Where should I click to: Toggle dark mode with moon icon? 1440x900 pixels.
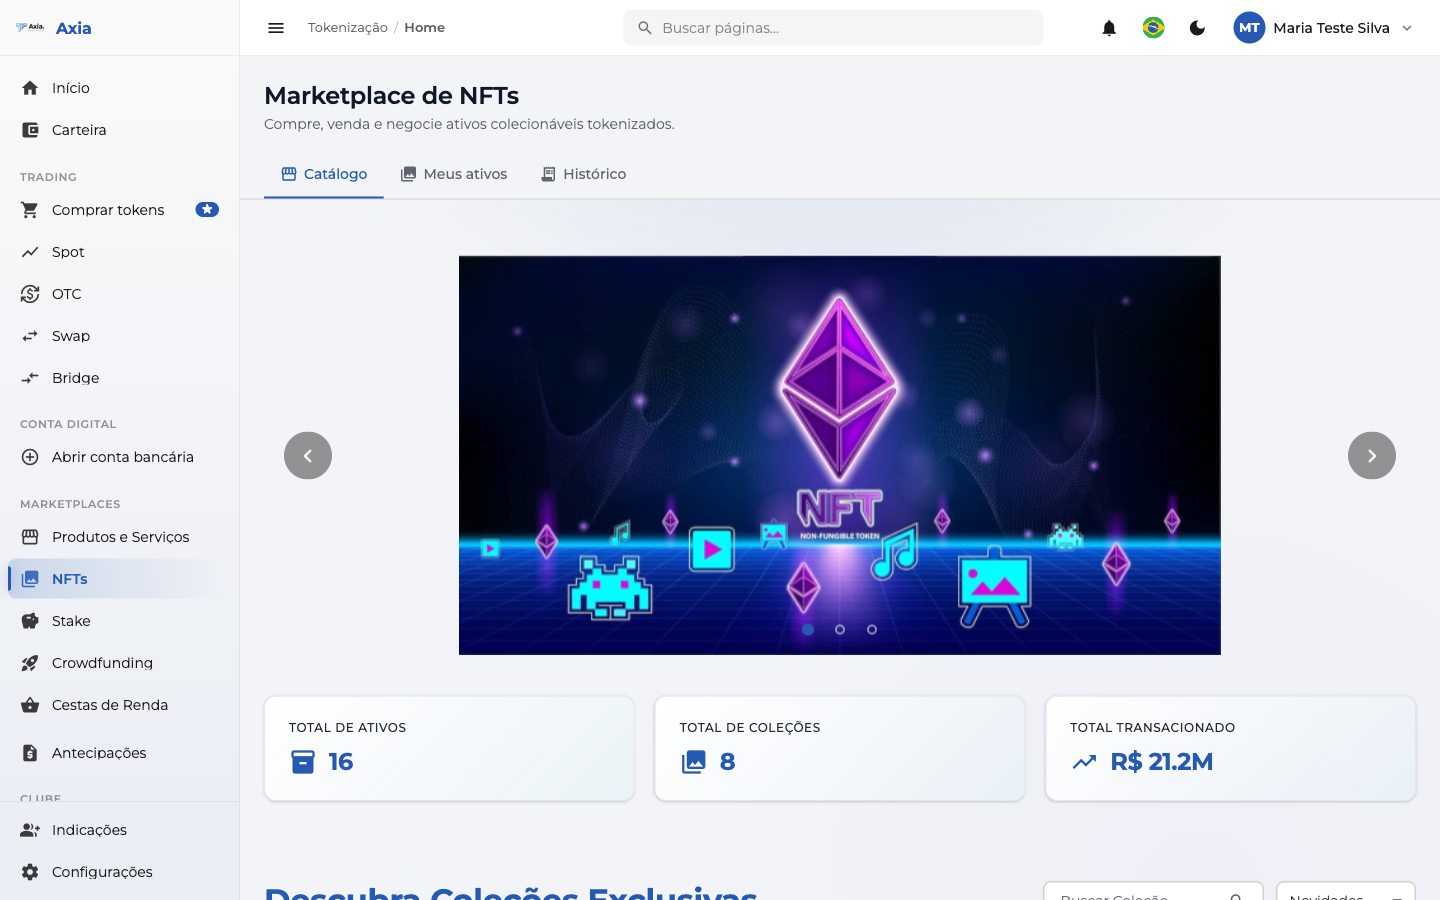tap(1197, 28)
